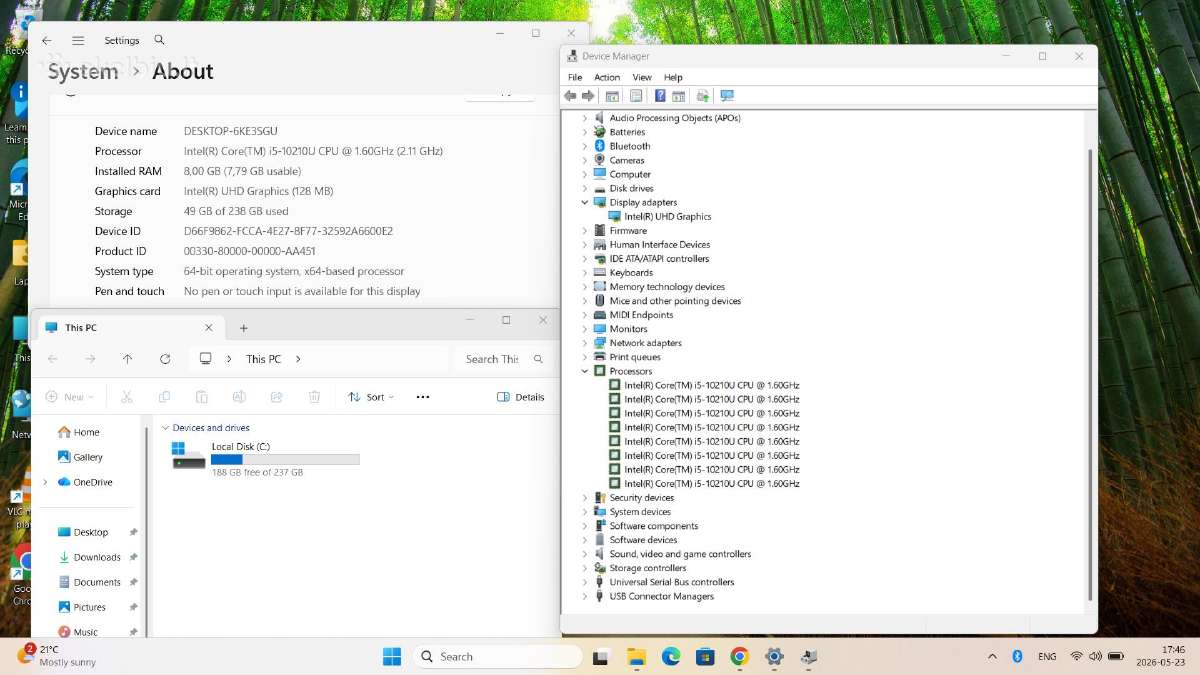Click the Settings gear icon on taskbar

point(774,656)
